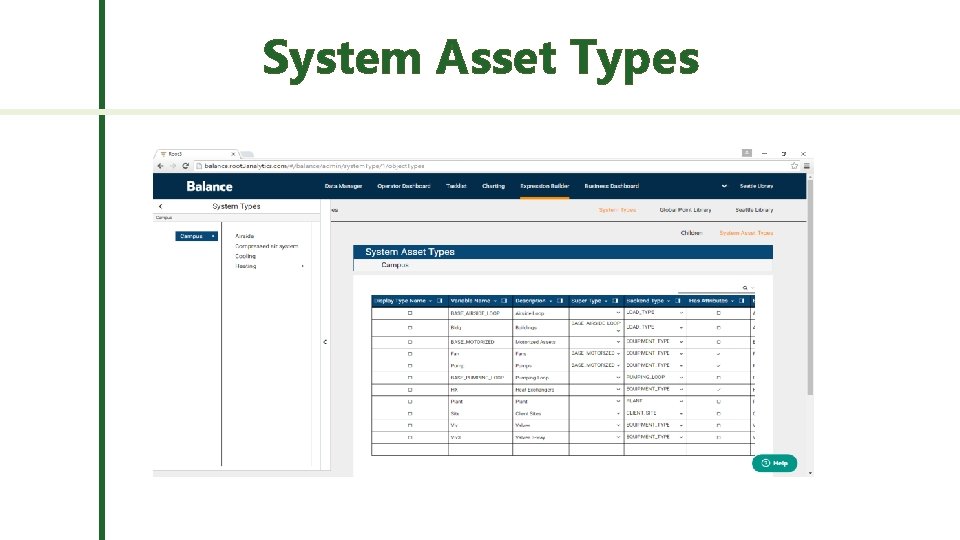This screenshot has width=960, height=540.
Task: Toggle pin icon on Backend Type column
Action: tap(678, 301)
